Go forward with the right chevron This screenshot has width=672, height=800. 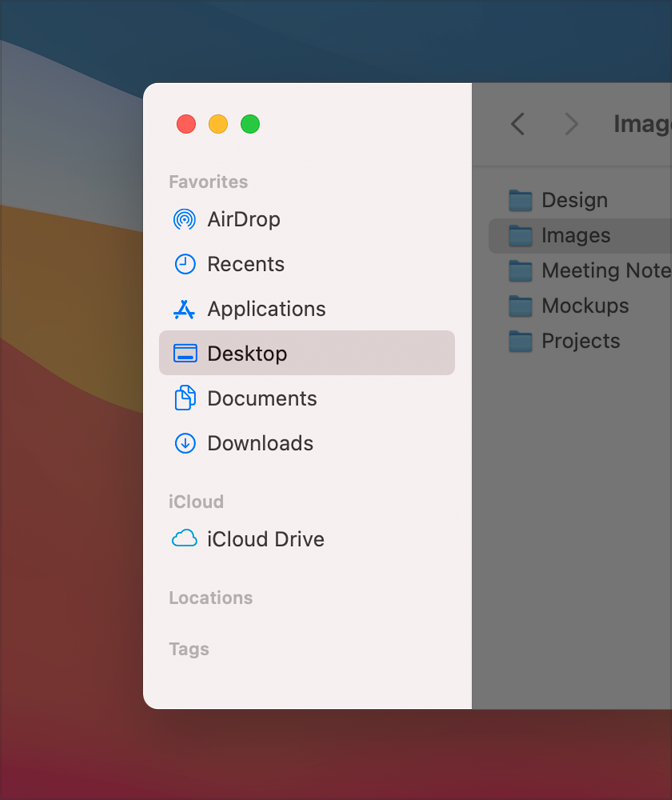571,124
